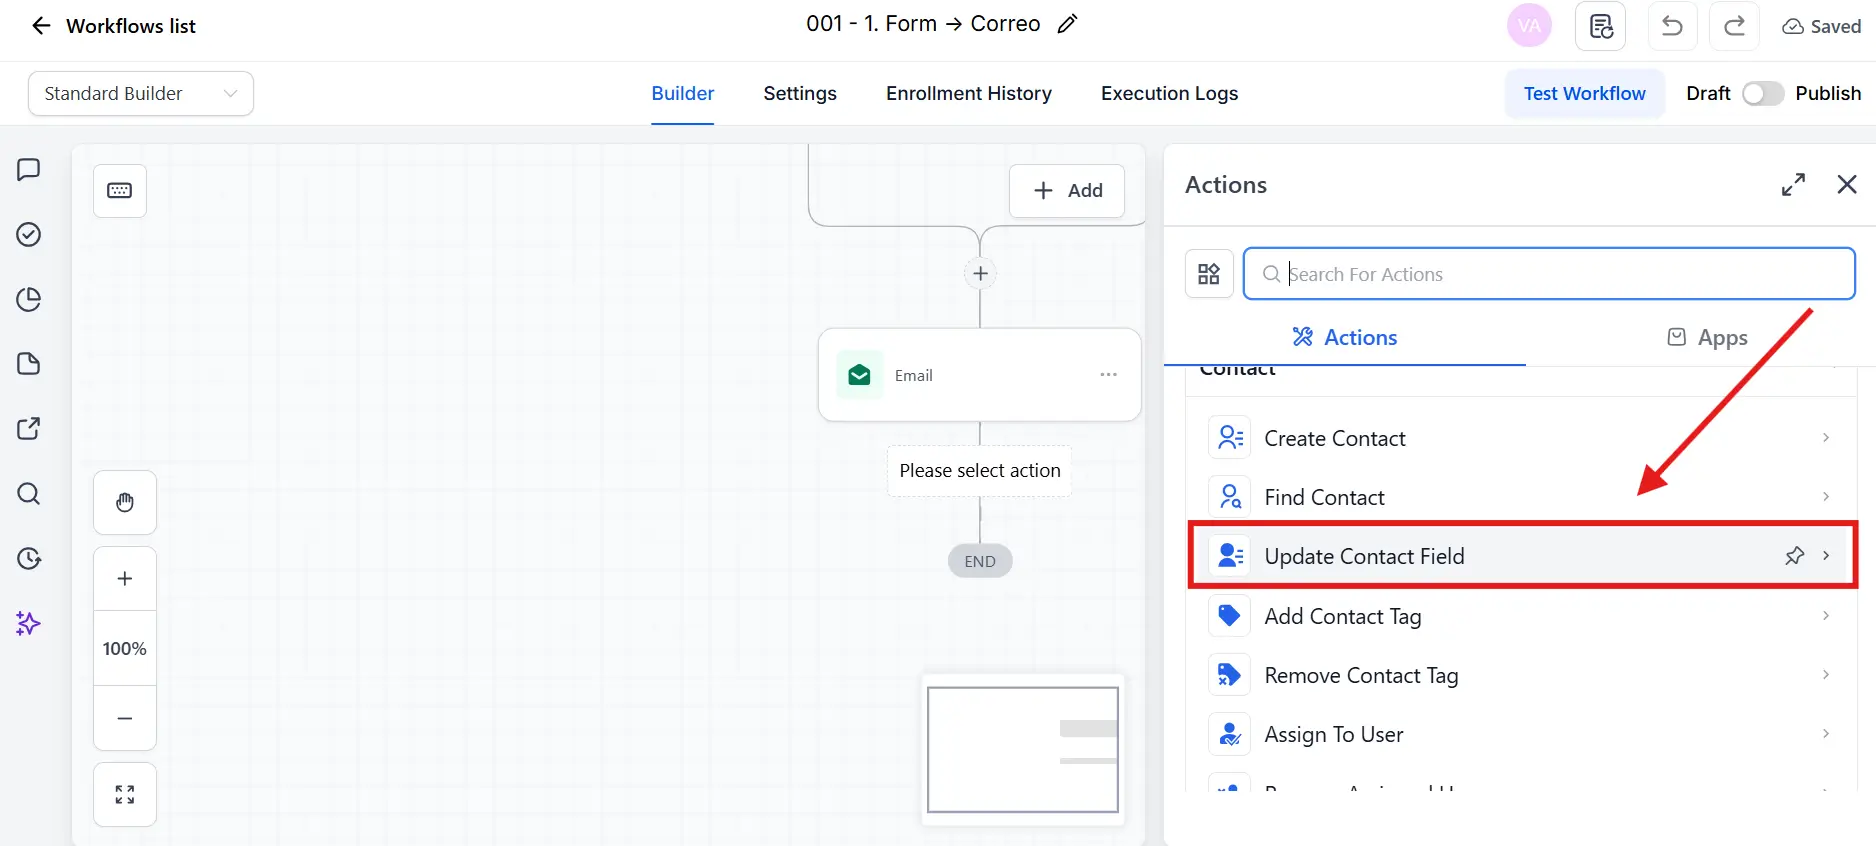
Task: Expand the Find Contact action chevron
Action: (x=1826, y=497)
